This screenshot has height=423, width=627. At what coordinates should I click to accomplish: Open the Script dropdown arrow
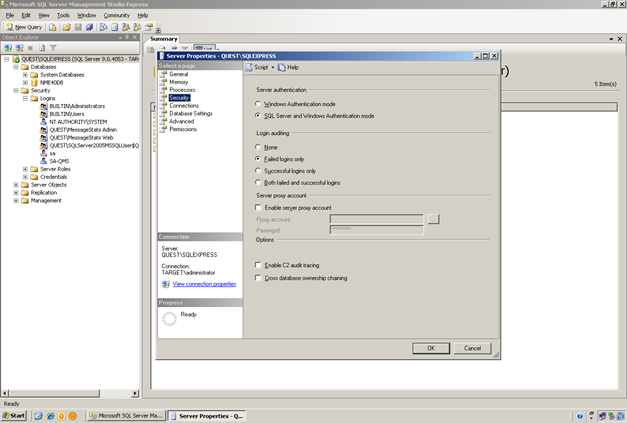click(273, 67)
